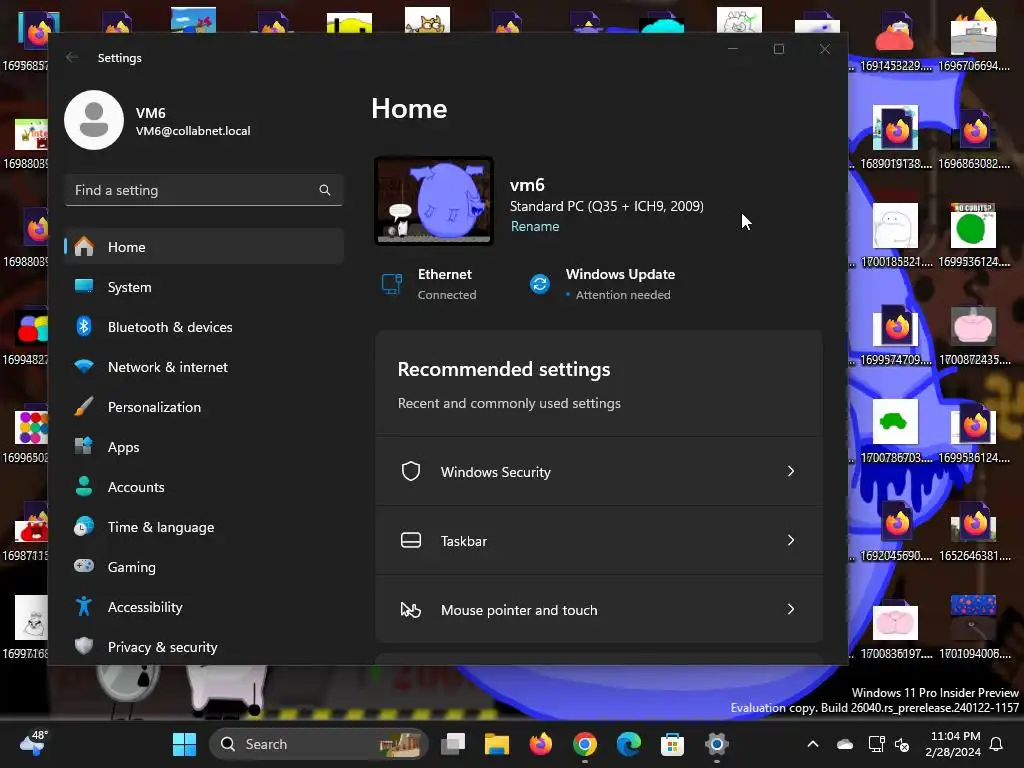Click the Time & language clock icon
Image resolution: width=1024 pixels, height=768 pixels.
tap(84, 526)
